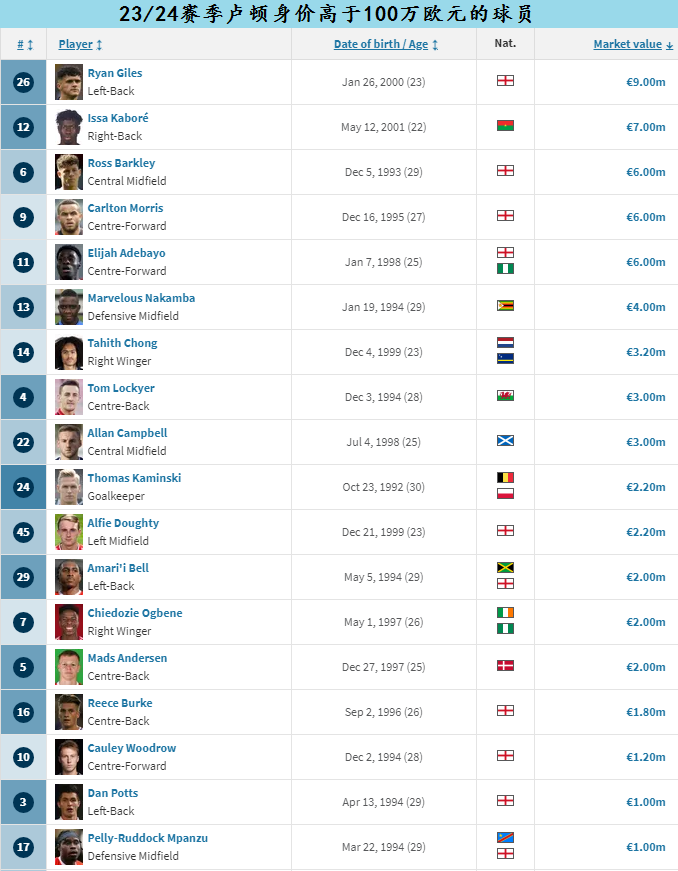Sort by Player column header
678x871 pixels.
(x=80, y=44)
